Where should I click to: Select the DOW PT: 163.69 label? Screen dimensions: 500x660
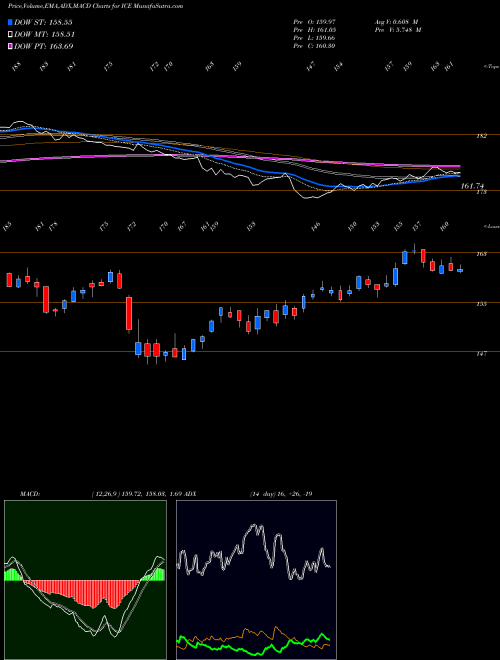[x=43, y=46]
